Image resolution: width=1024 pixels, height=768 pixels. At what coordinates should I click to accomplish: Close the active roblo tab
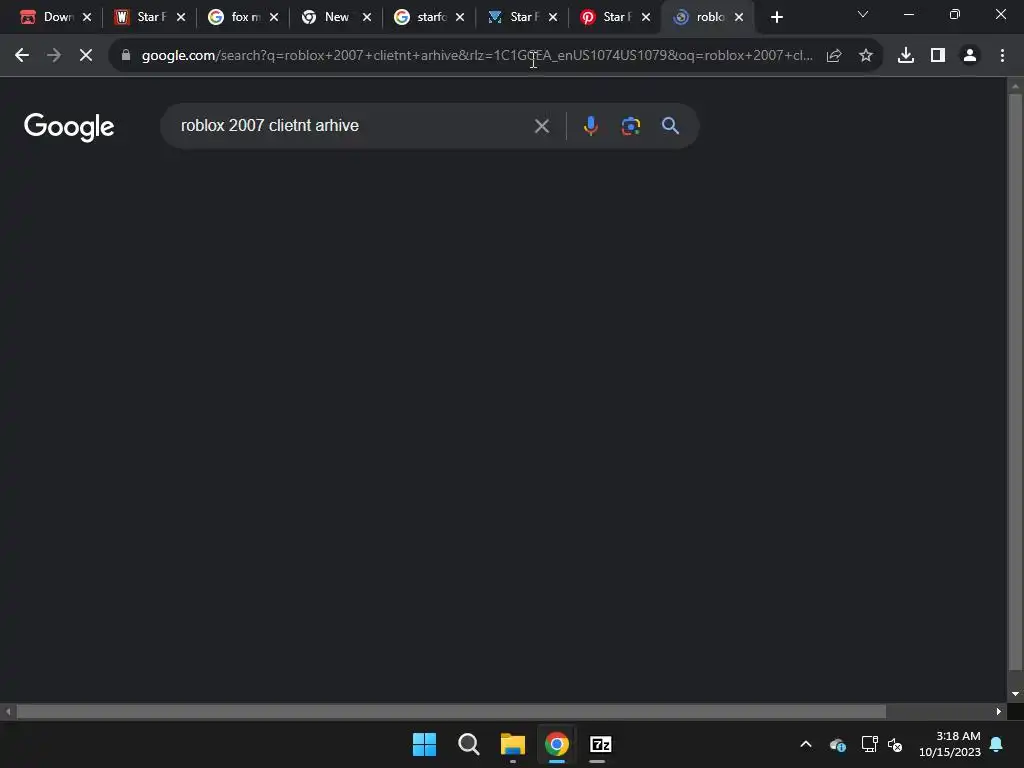739,18
